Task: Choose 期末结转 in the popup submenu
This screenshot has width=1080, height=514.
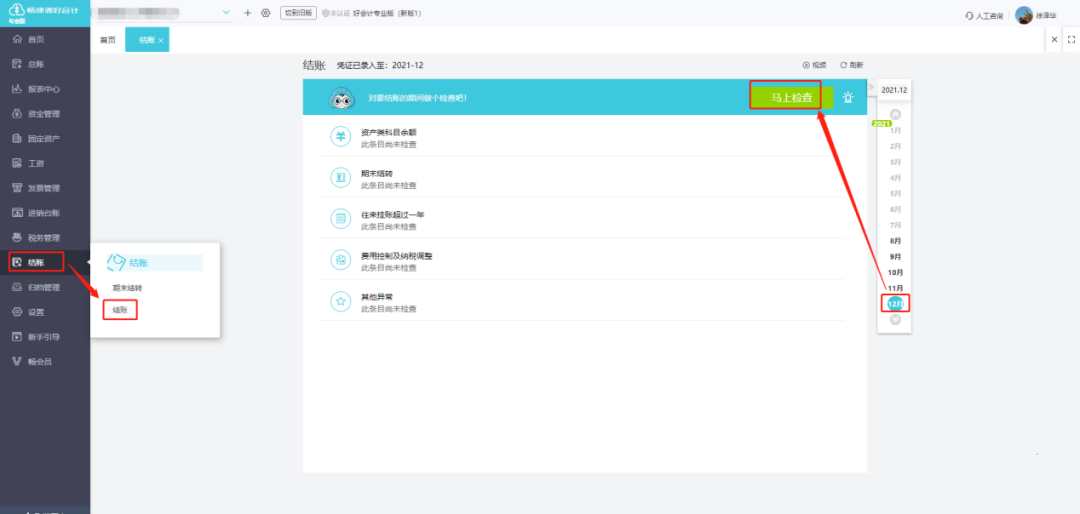Action: click(127, 287)
